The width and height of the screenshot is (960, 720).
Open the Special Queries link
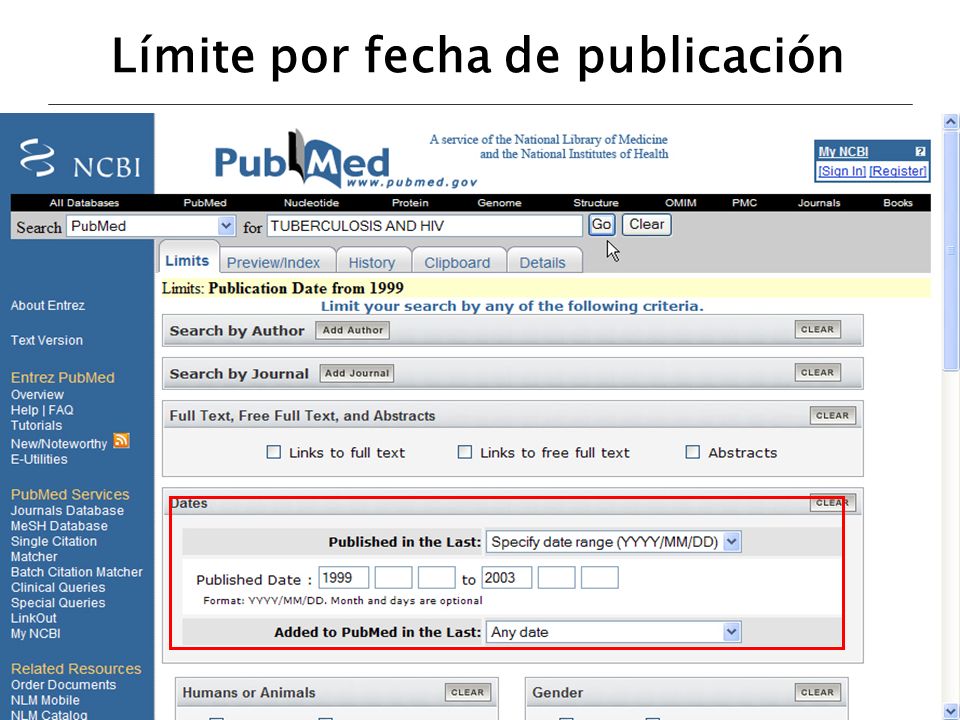(58, 603)
